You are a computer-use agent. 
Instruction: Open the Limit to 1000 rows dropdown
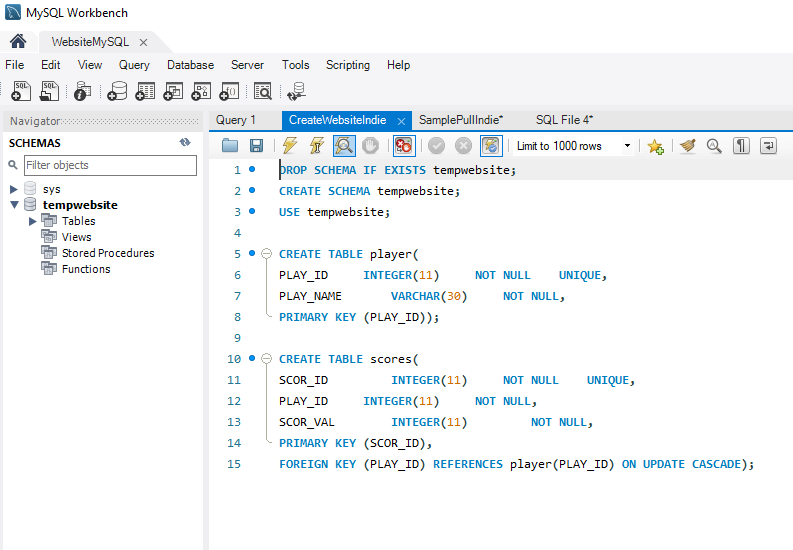tap(627, 146)
